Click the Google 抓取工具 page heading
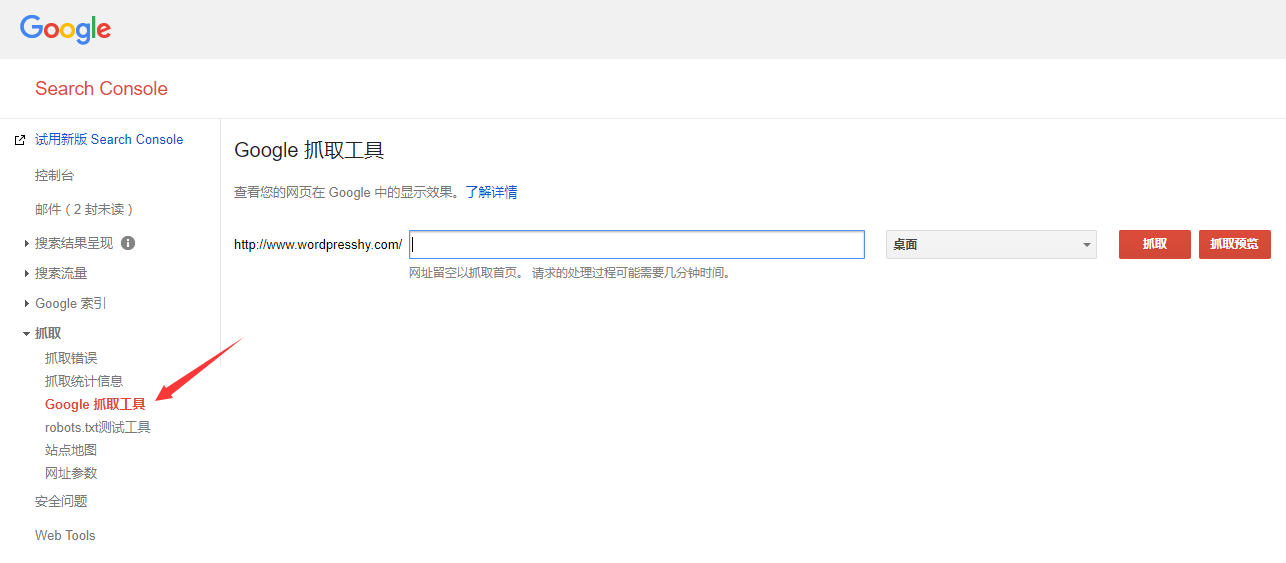The image size is (1286, 563). (x=309, y=151)
